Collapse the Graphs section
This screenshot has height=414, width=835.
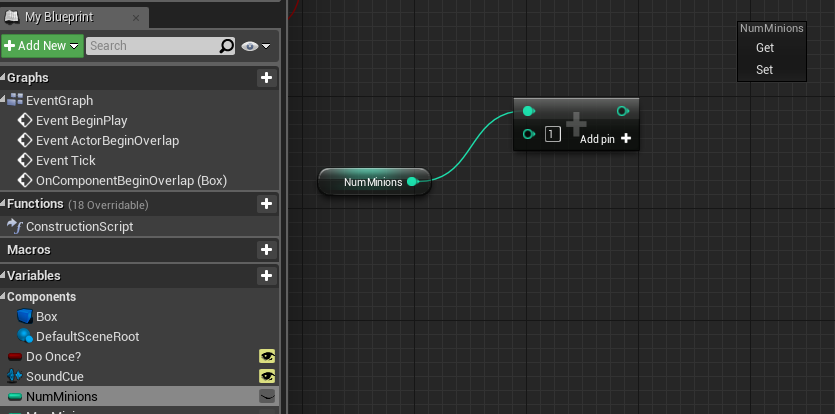pos(3,78)
